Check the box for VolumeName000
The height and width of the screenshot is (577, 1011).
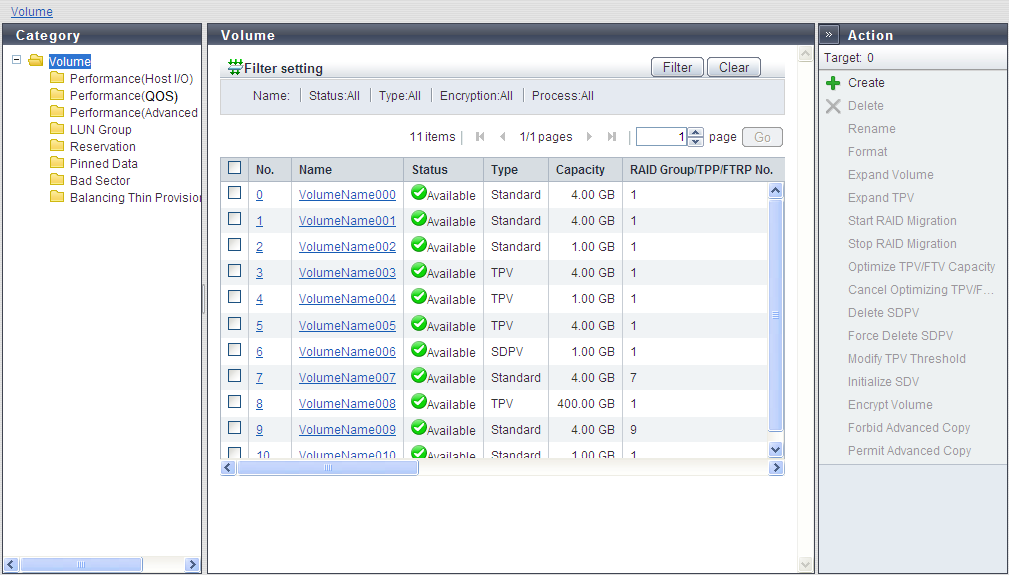click(x=235, y=193)
